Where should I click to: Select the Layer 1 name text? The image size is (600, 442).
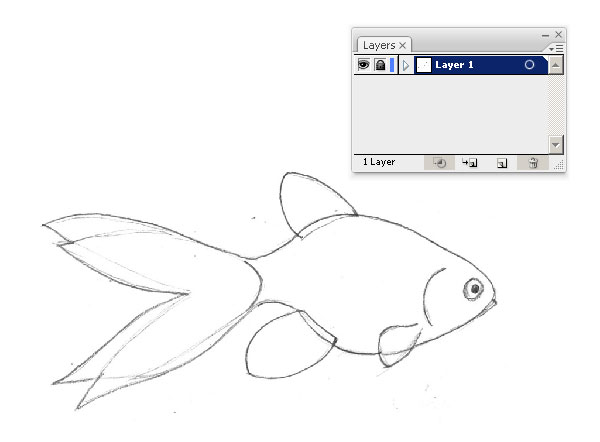click(454, 65)
